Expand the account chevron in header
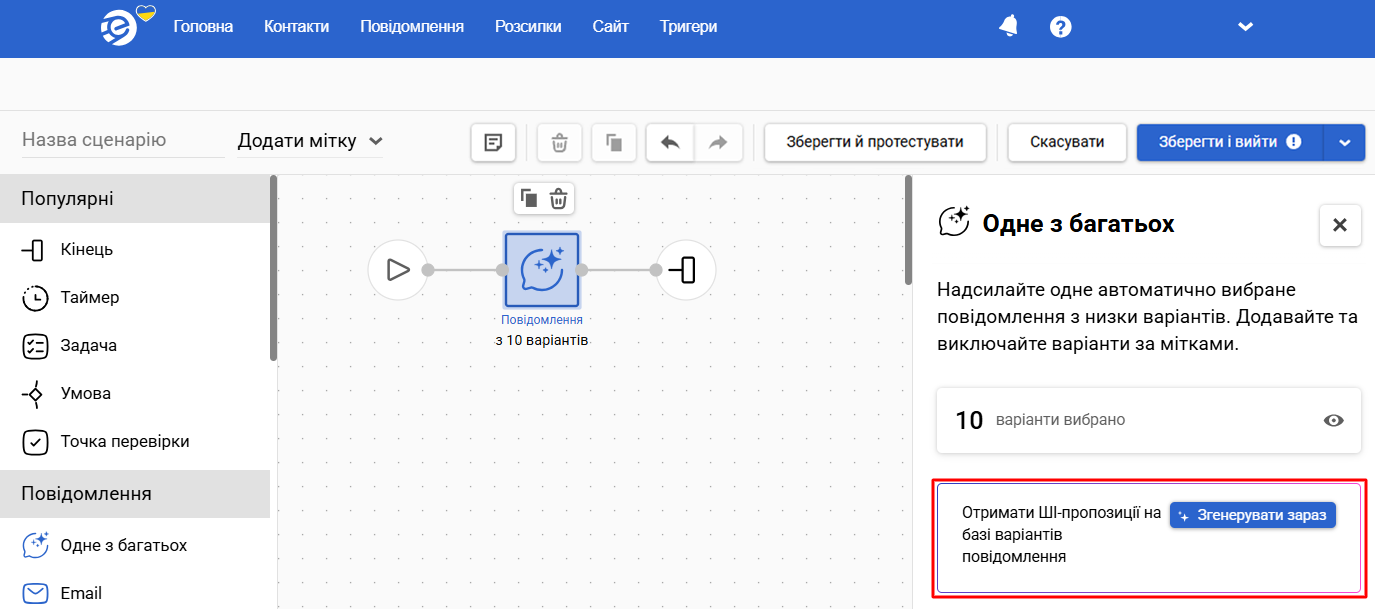The height and width of the screenshot is (609, 1375). pos(1246,27)
